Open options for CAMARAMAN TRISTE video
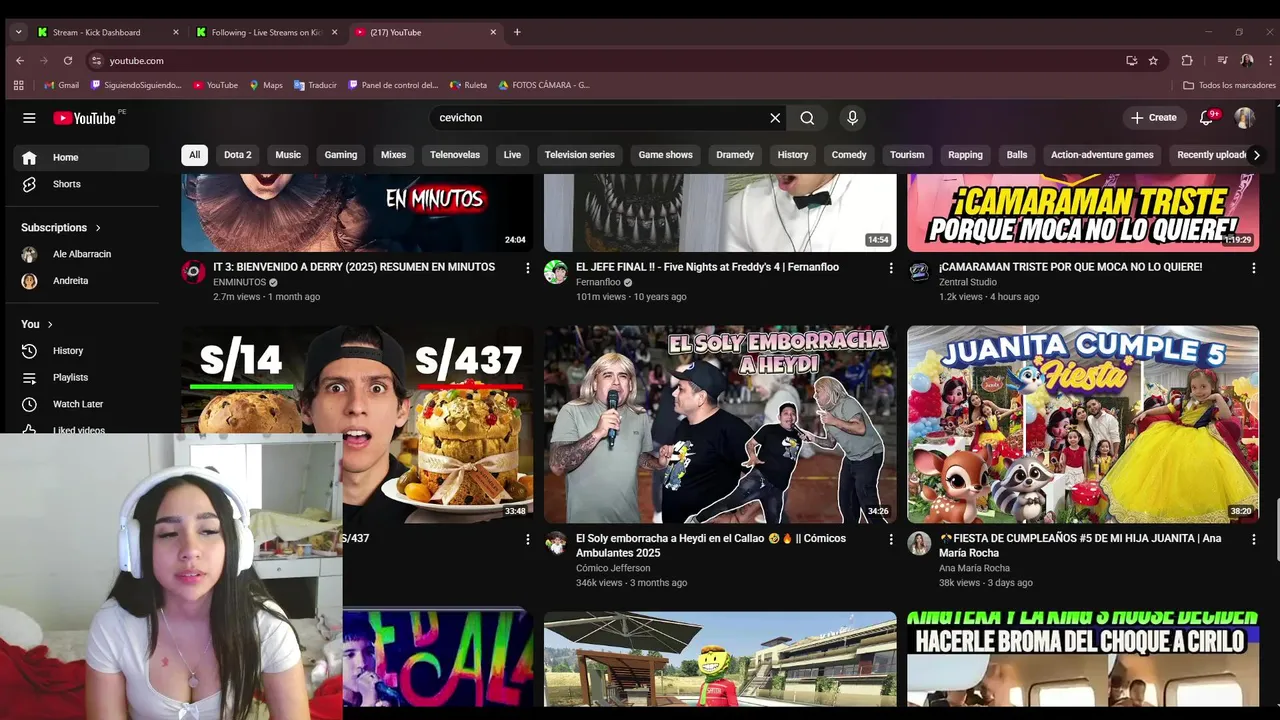Image resolution: width=1280 pixels, height=720 pixels. (x=1253, y=268)
